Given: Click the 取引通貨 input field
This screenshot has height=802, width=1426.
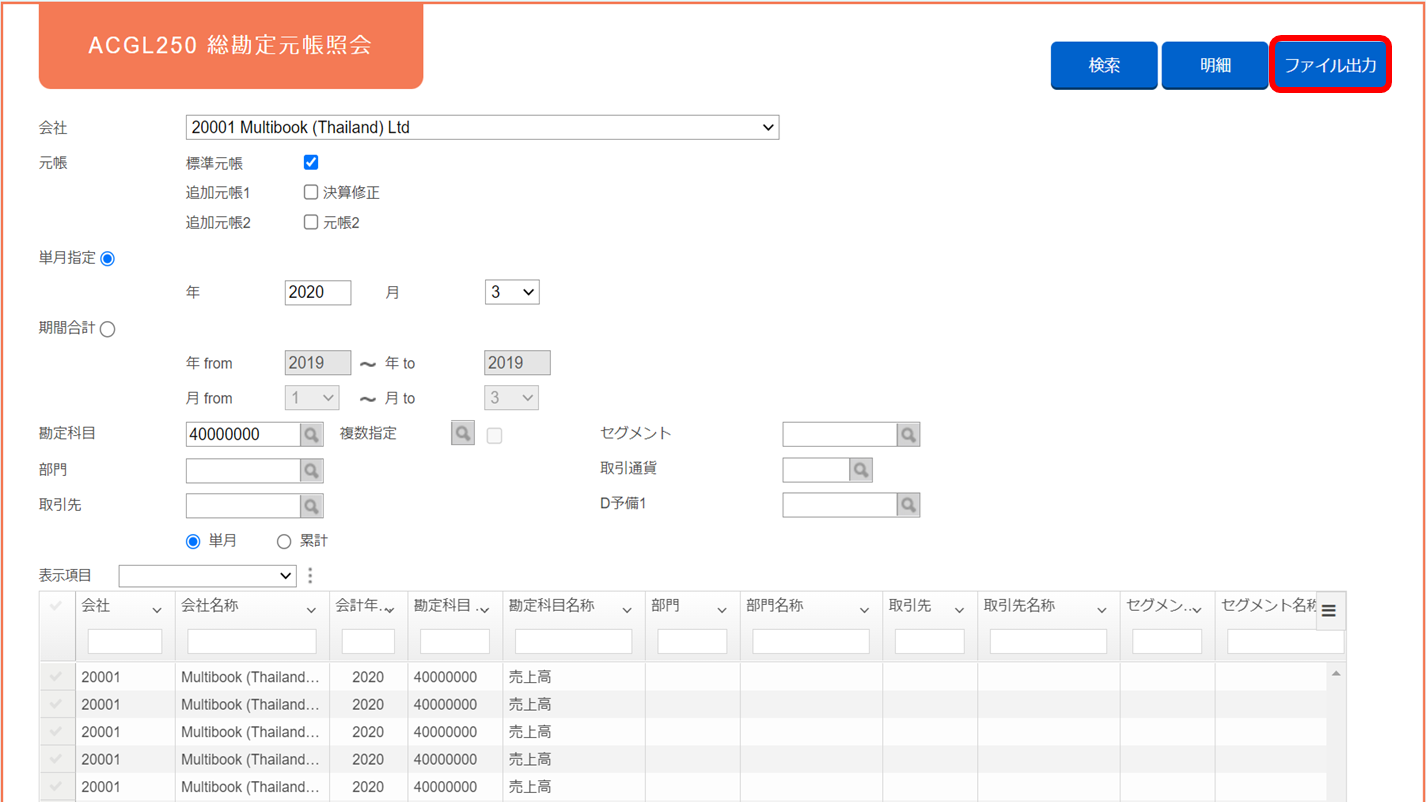Looking at the screenshot, I should point(816,469).
